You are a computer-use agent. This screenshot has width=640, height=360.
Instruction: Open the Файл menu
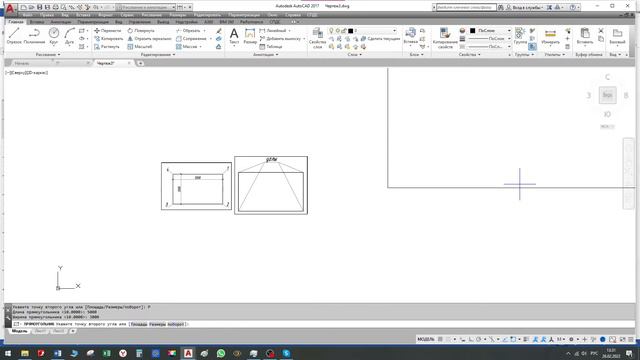(x=27, y=15)
